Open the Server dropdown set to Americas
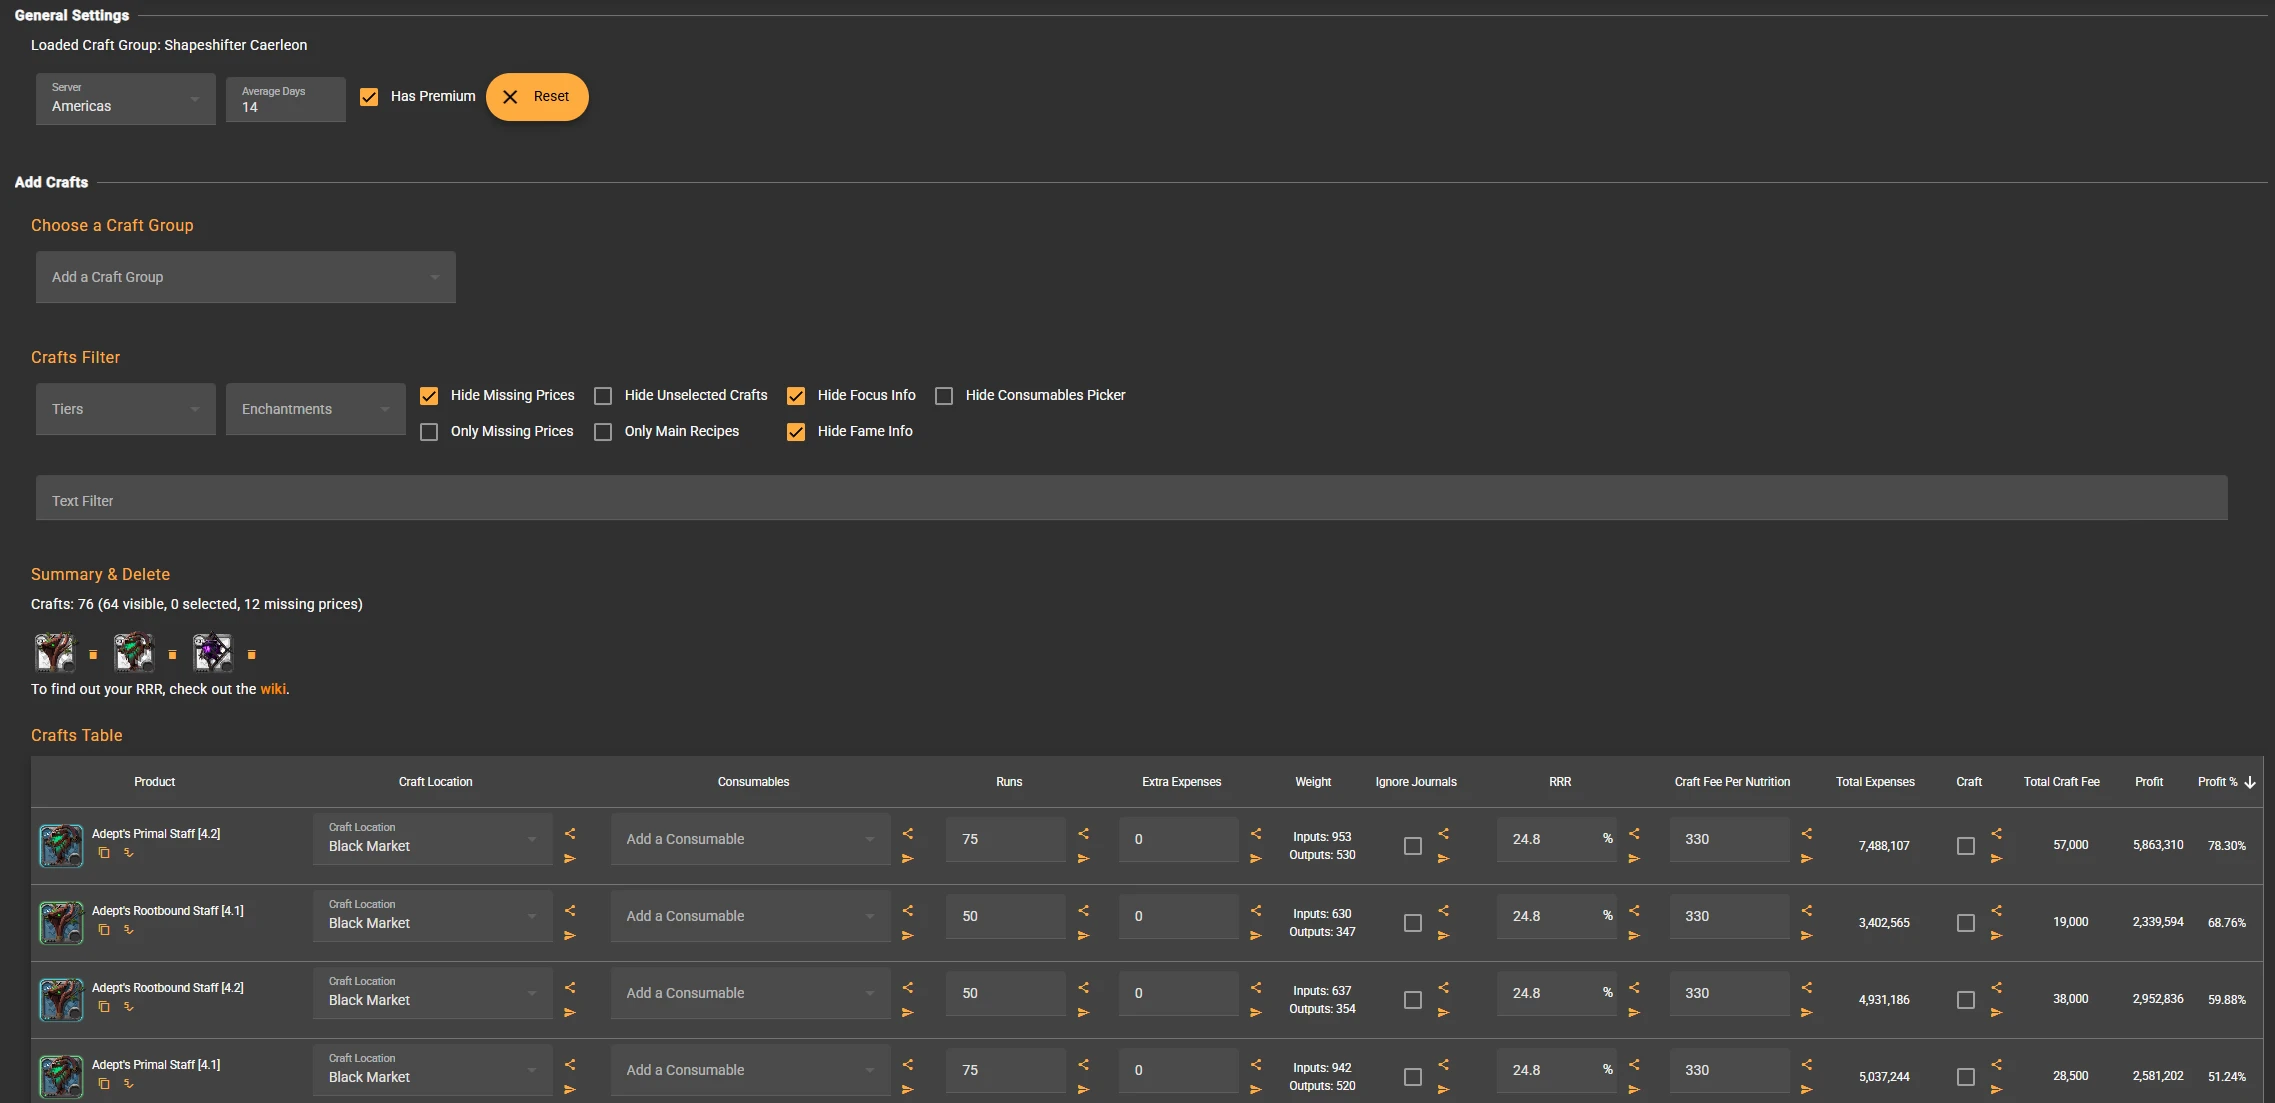The image size is (2275, 1103). [125, 99]
